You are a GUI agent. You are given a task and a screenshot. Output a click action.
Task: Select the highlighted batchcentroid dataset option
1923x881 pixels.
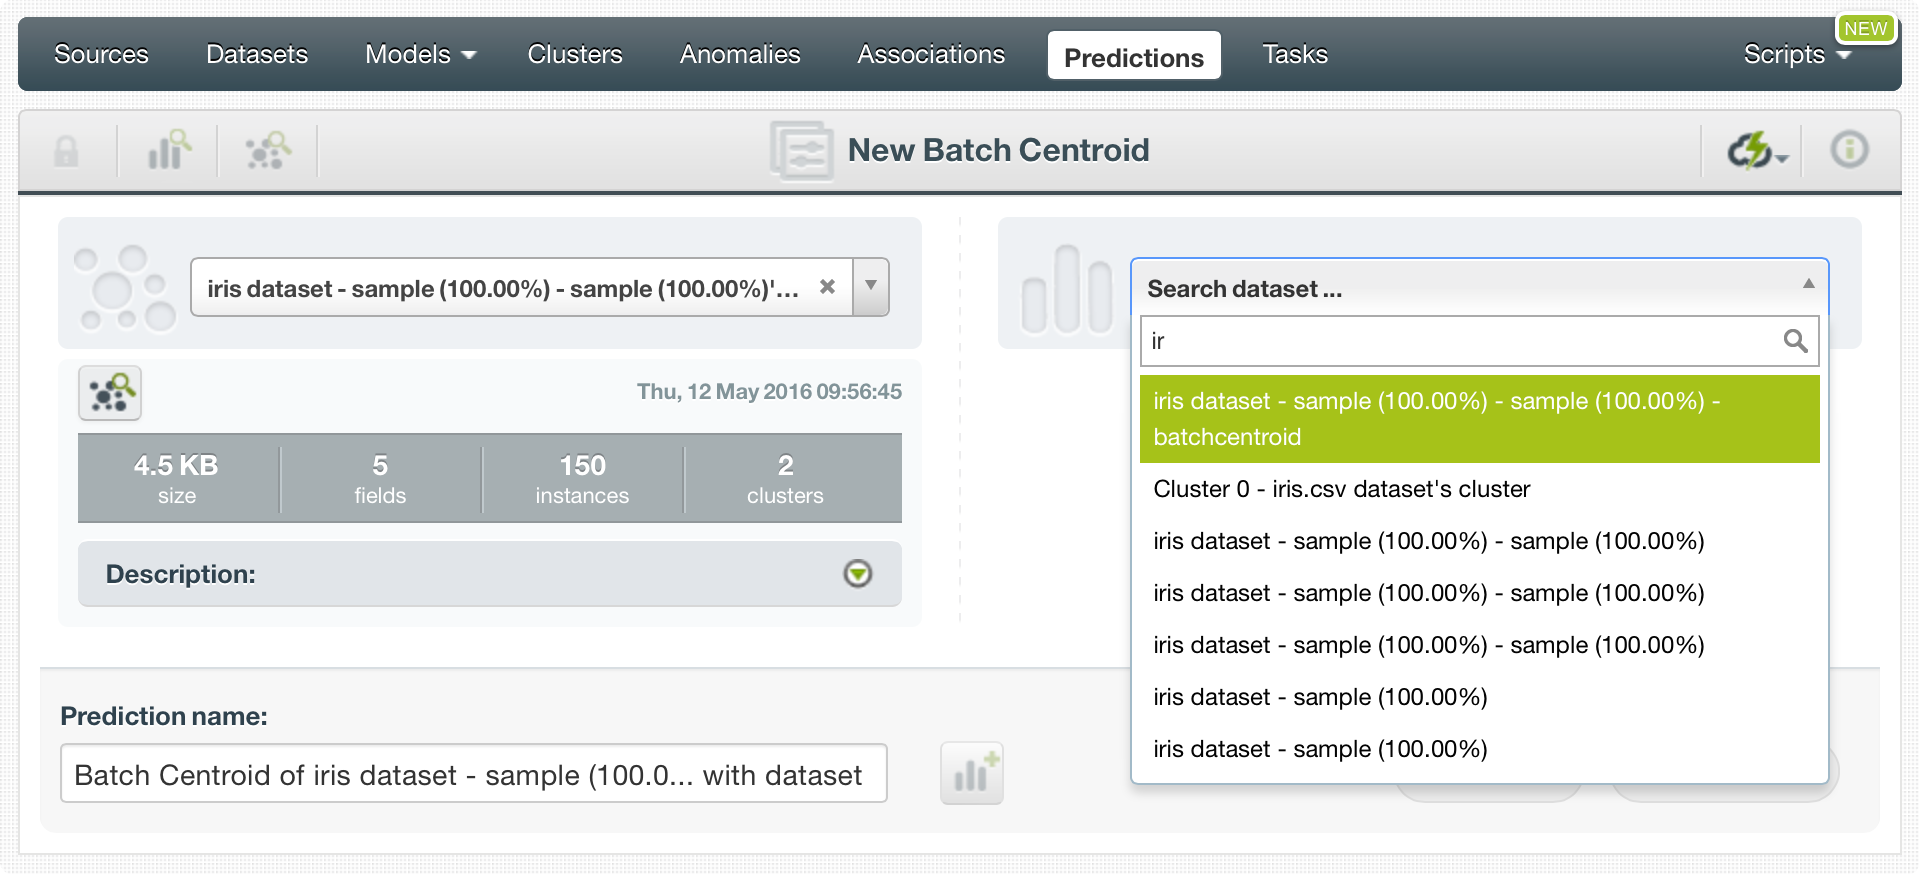[1479, 419]
